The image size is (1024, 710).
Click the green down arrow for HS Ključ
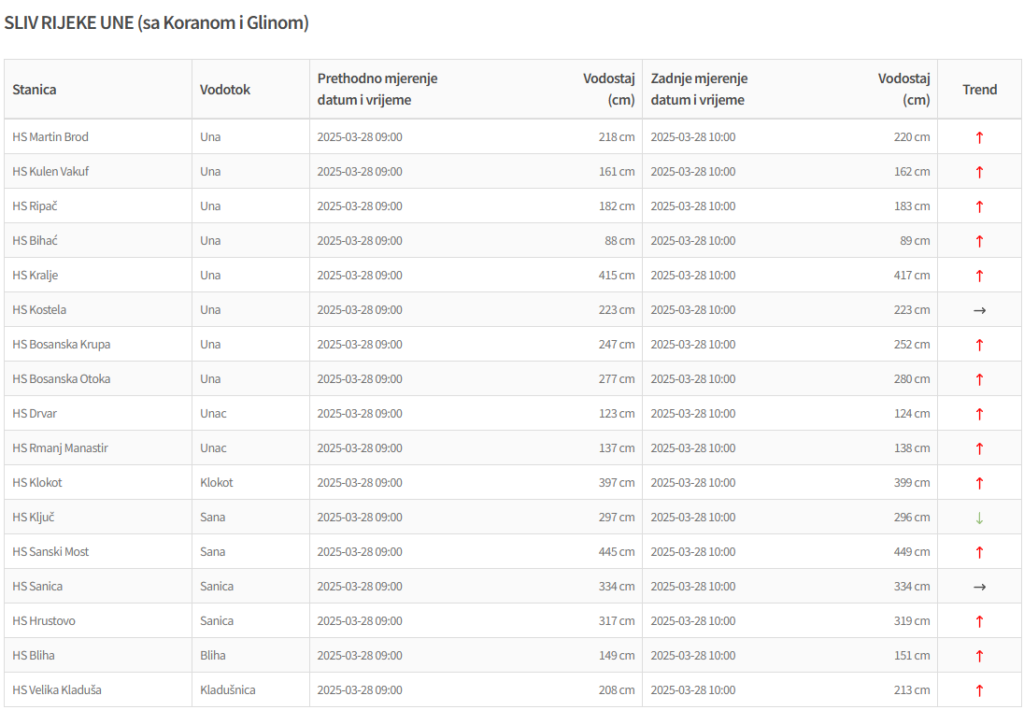[x=979, y=517]
